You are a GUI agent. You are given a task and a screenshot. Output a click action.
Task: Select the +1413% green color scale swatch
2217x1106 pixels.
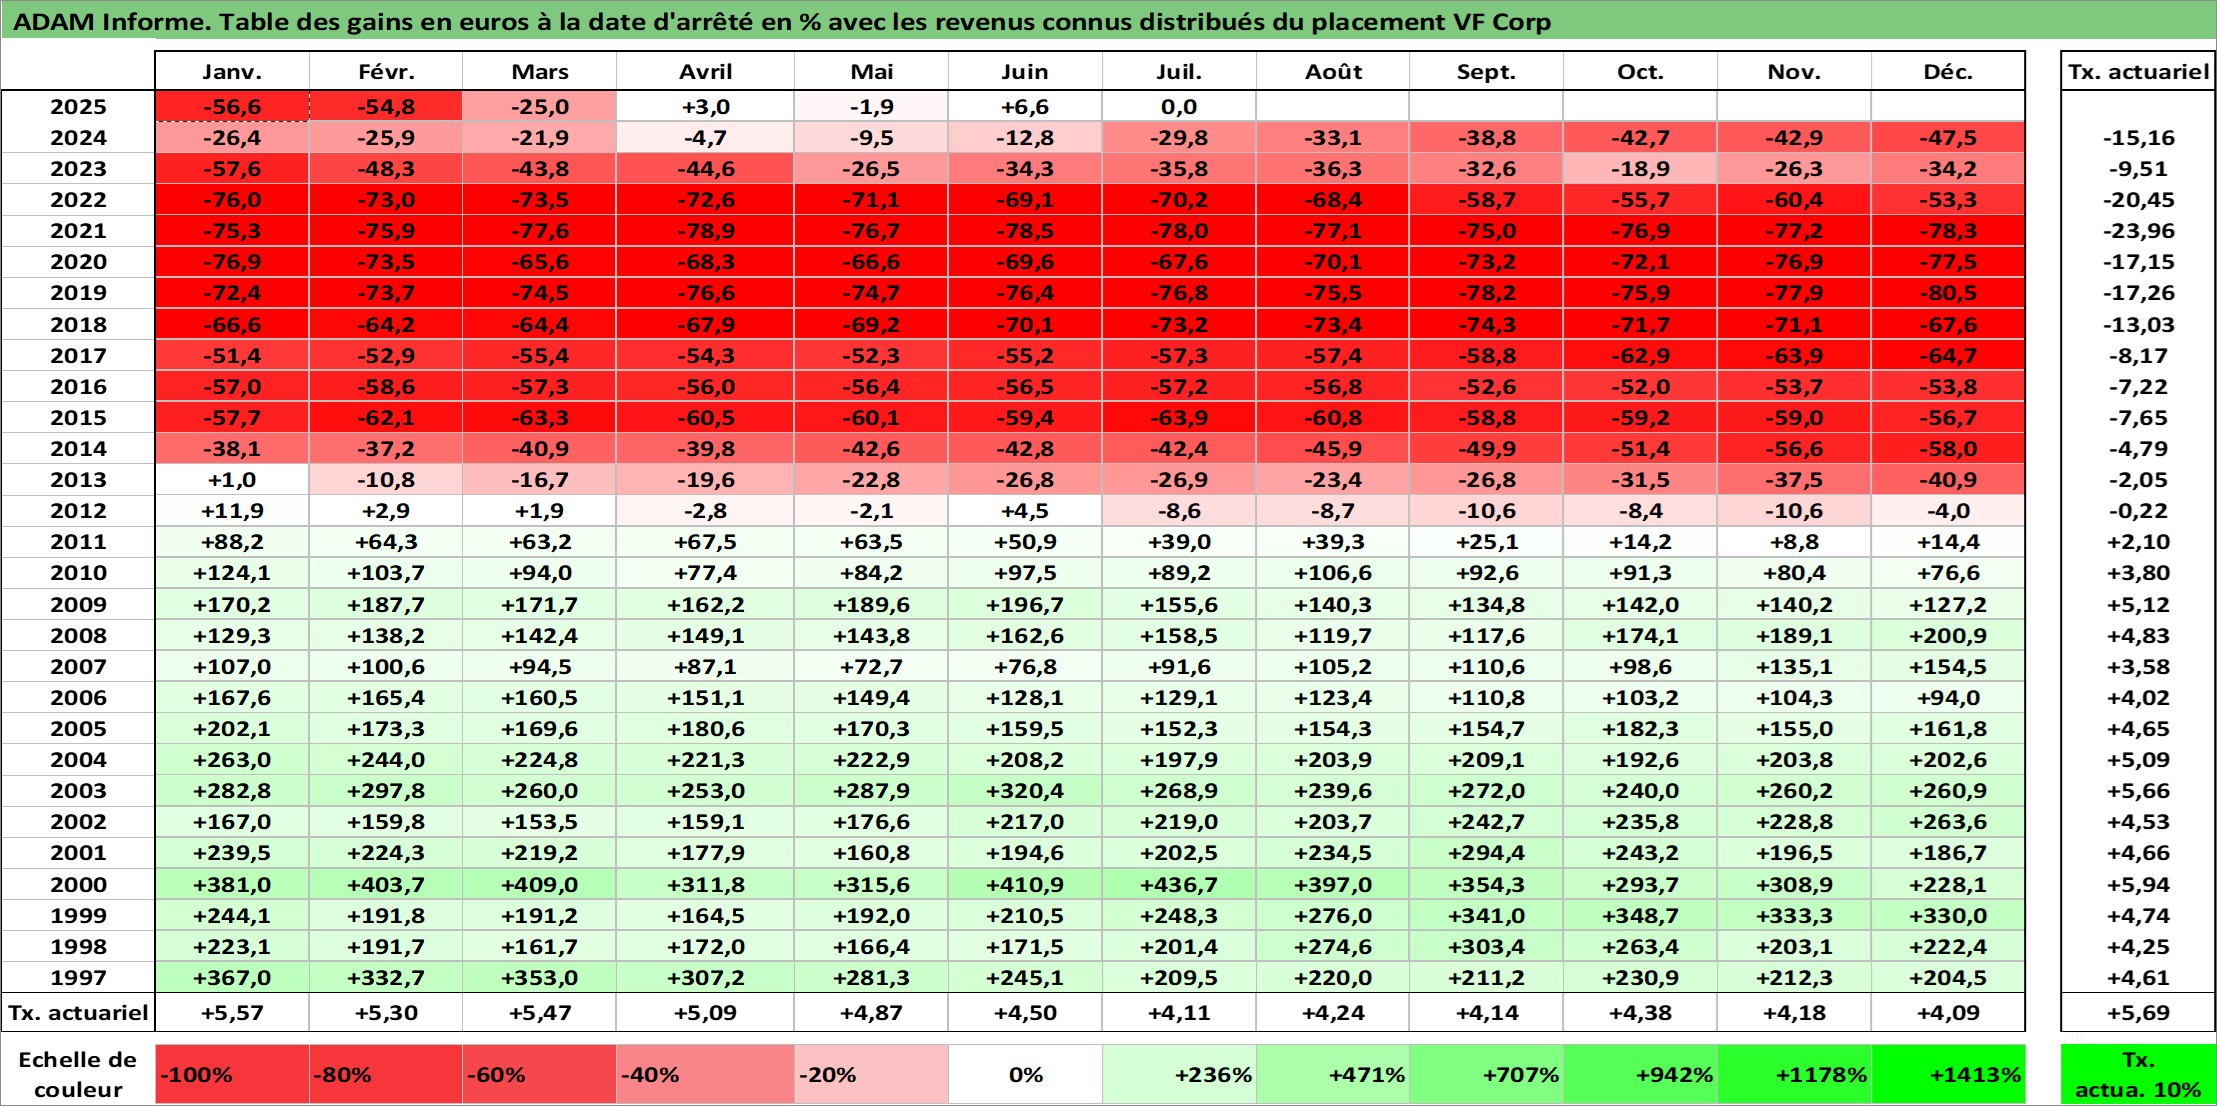(1948, 1074)
